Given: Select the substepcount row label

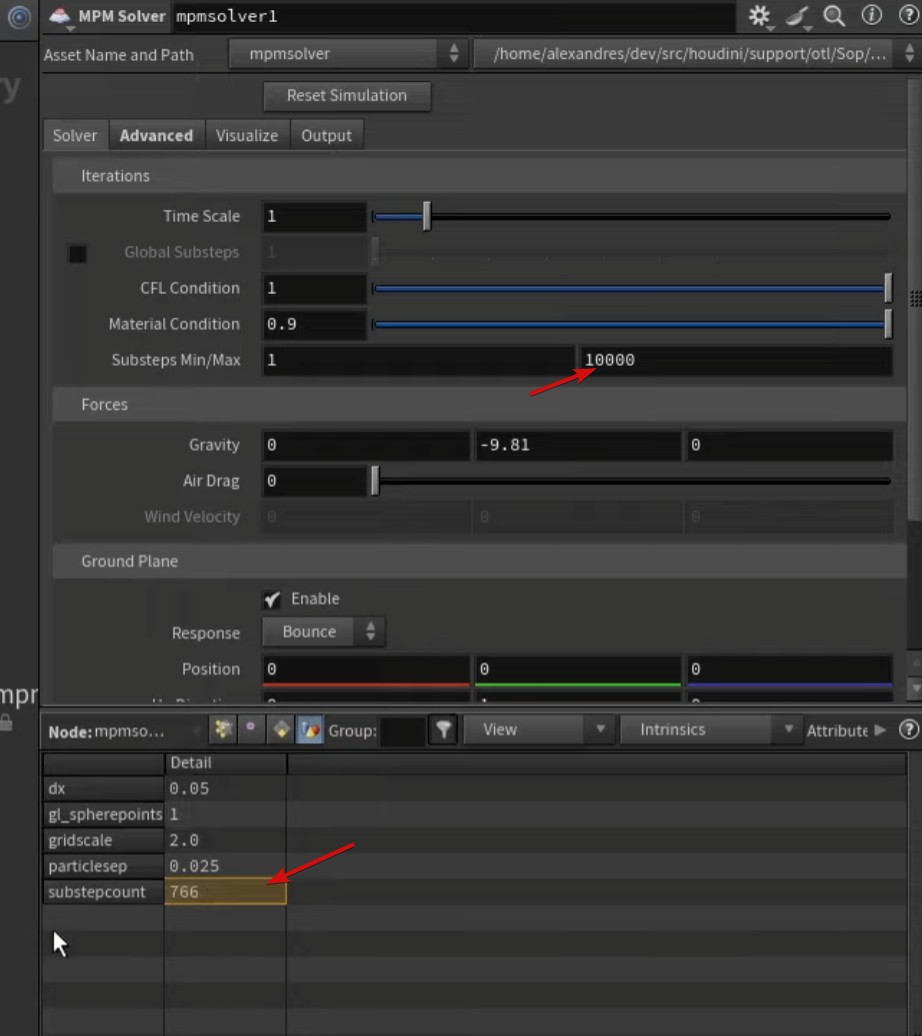Looking at the screenshot, I should click(x=104, y=892).
